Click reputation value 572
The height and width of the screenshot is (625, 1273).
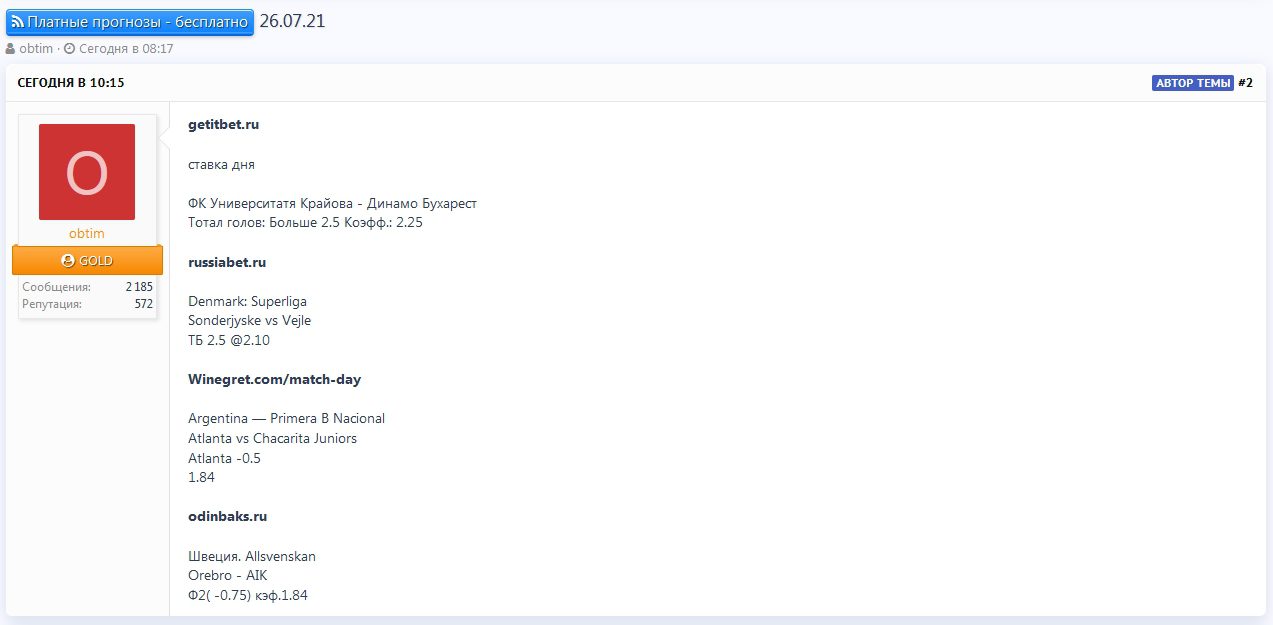[x=144, y=303]
